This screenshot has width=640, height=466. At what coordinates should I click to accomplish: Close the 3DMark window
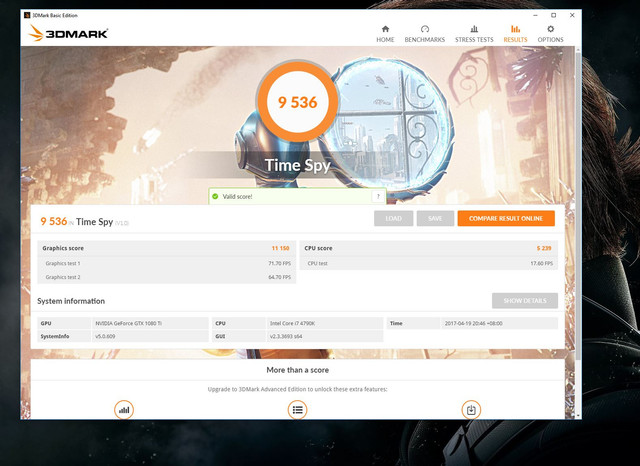[x=572, y=15]
